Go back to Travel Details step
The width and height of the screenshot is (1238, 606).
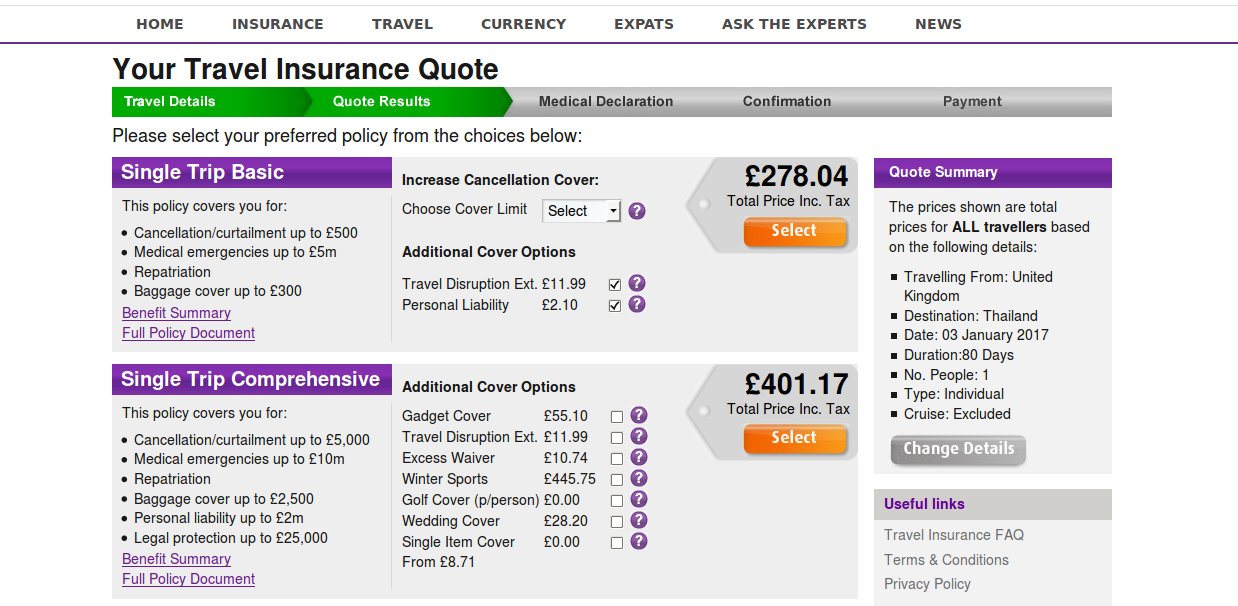pos(170,101)
